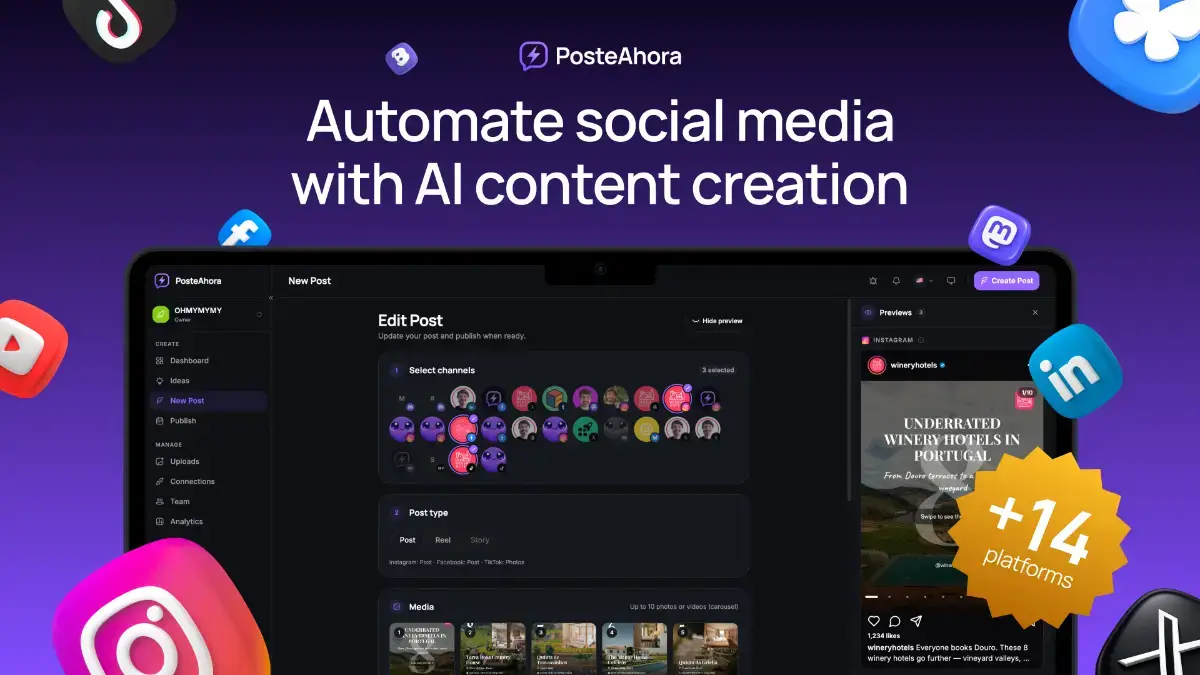Image resolution: width=1200 pixels, height=675 pixels.
Task: Select the green rocket channel avatar
Action: (585, 429)
